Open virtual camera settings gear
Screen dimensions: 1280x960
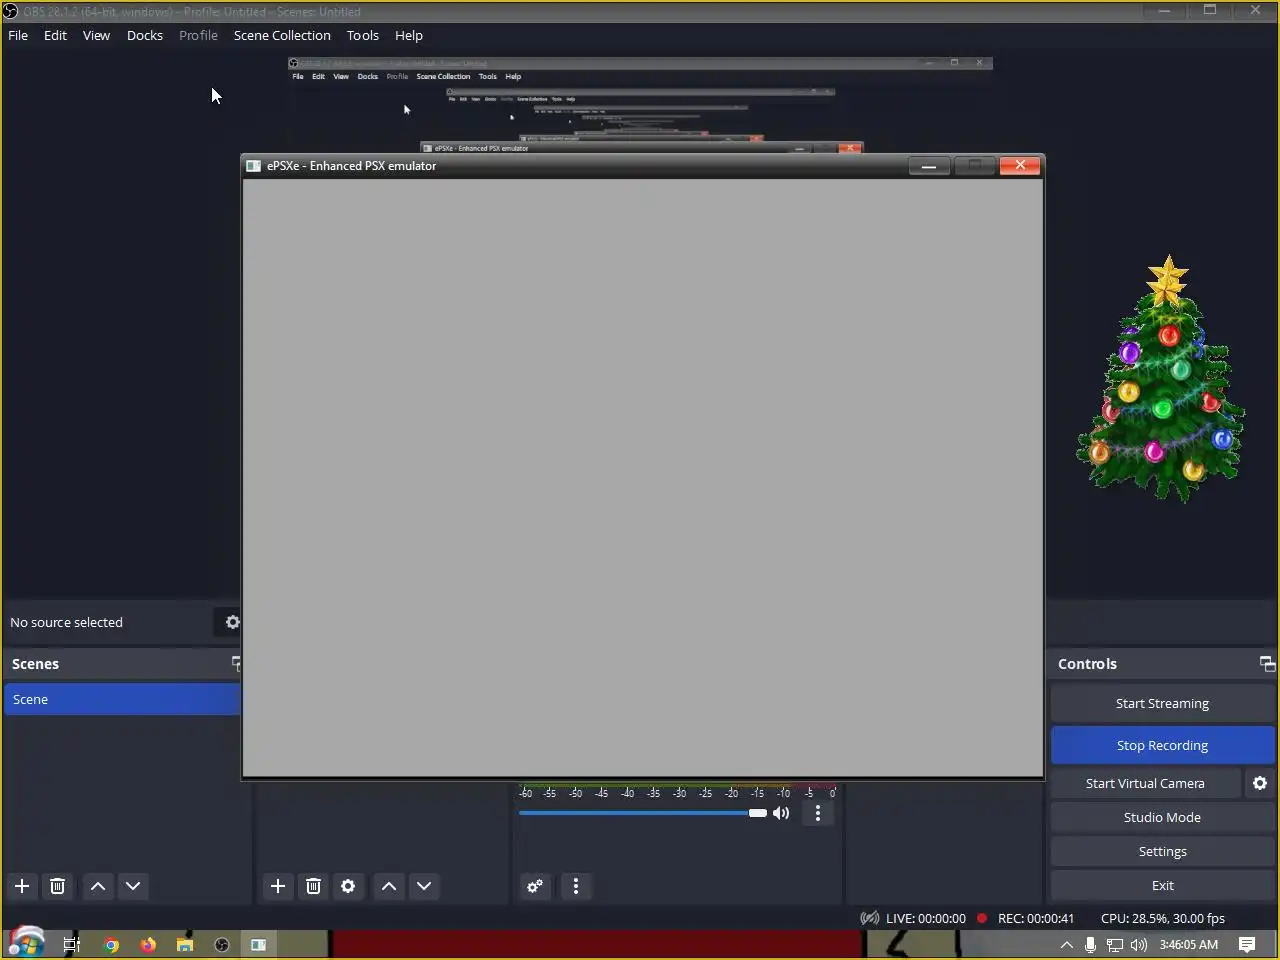pyautogui.click(x=1260, y=783)
